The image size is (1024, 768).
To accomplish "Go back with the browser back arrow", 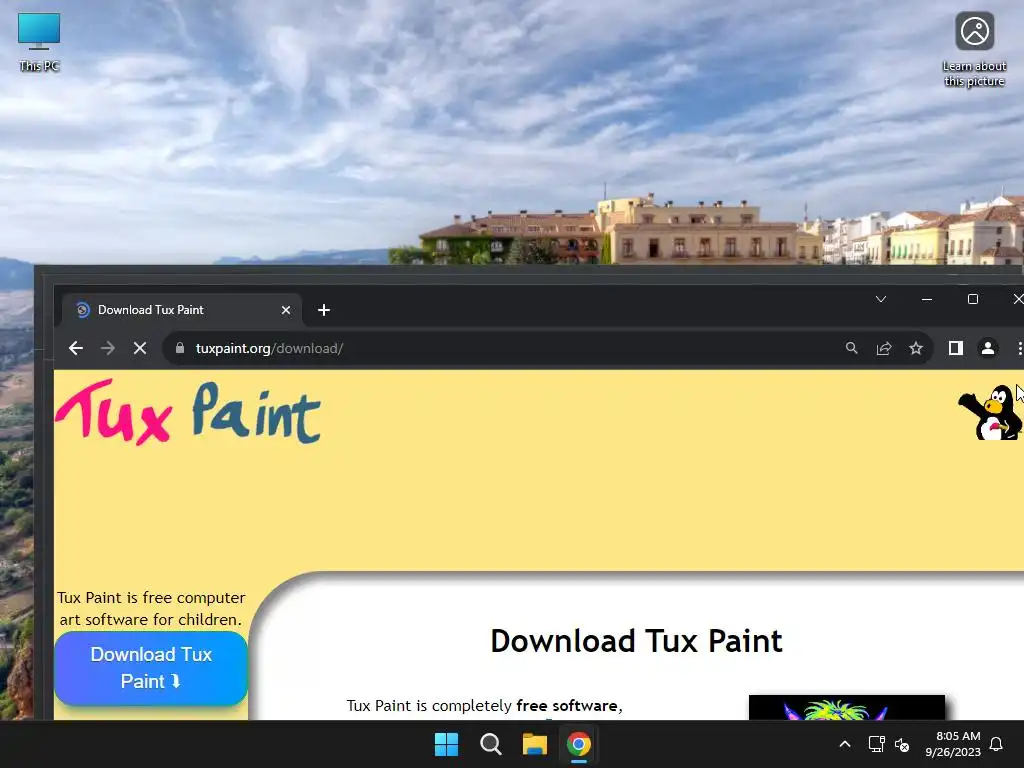I will coord(76,348).
